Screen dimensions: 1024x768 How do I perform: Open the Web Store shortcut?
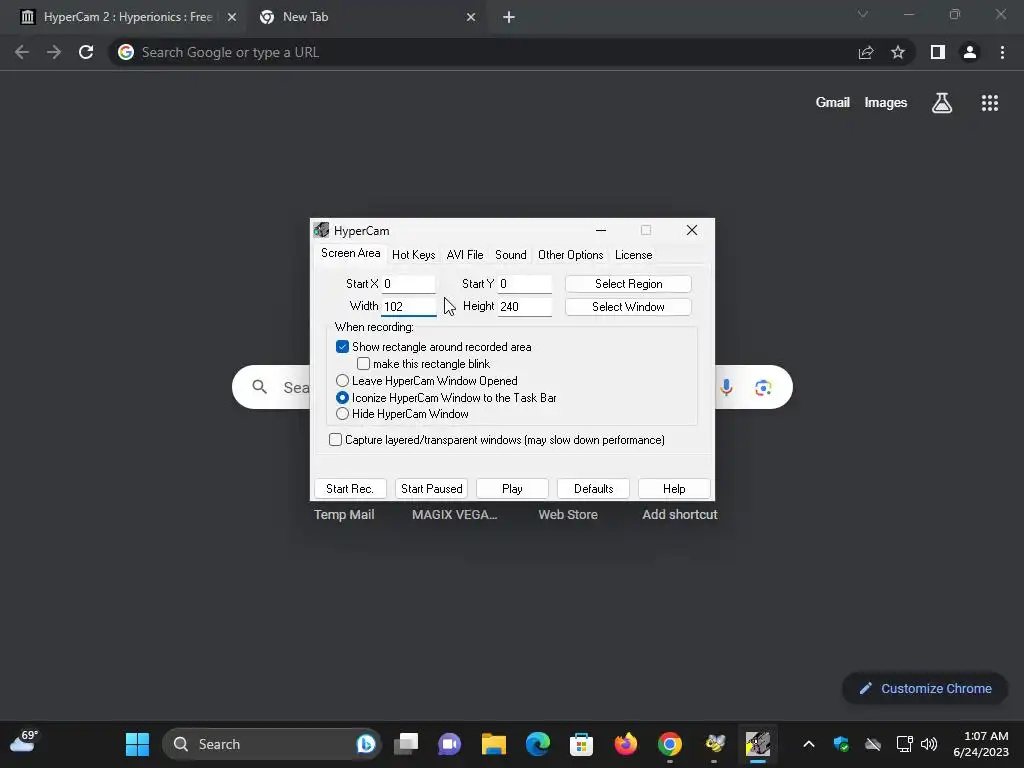pyautogui.click(x=568, y=515)
